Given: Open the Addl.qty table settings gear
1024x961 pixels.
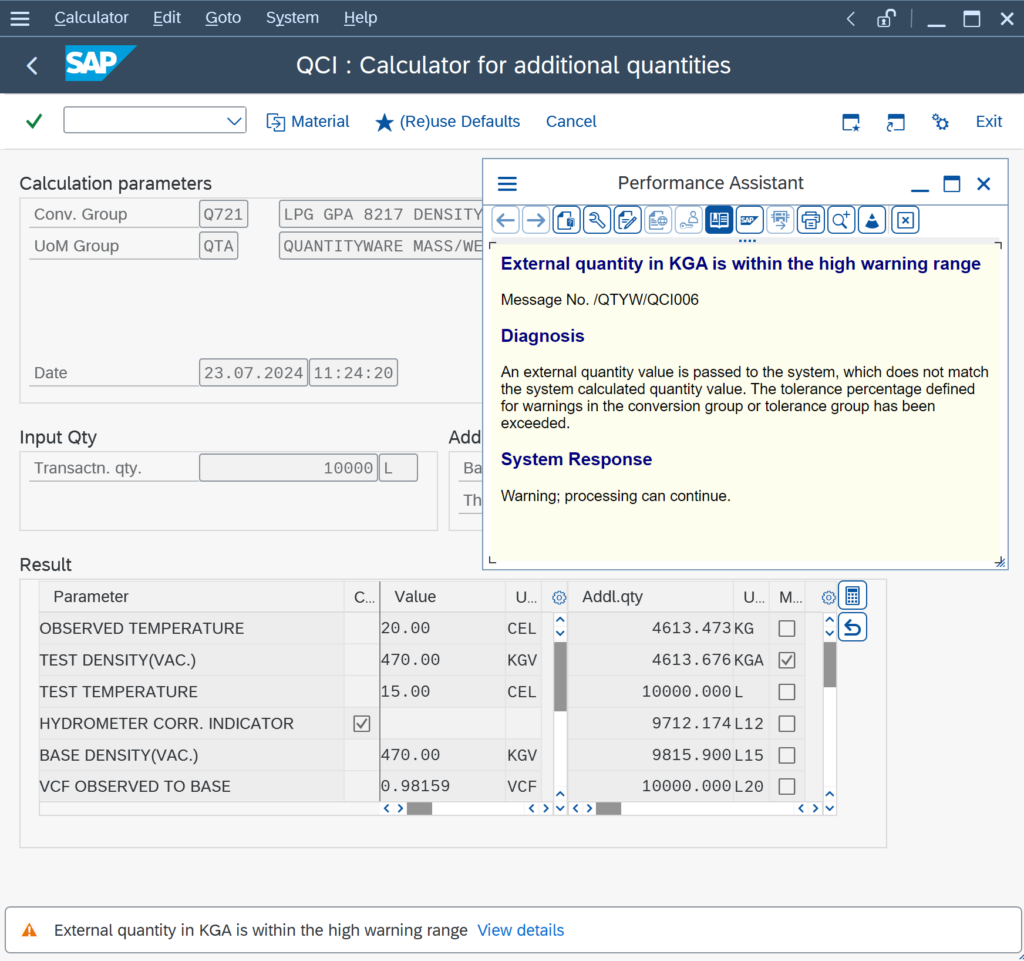Looking at the screenshot, I should coord(828,597).
